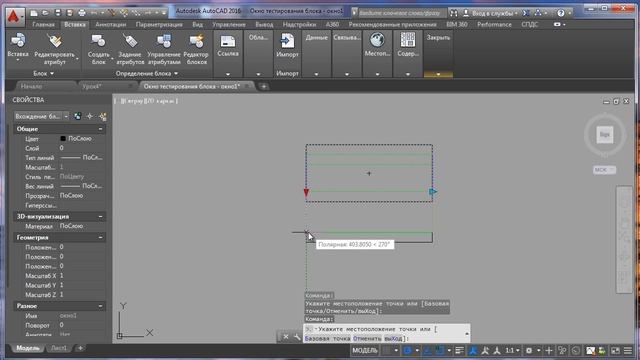The image size is (640, 360).
Task: Toggle МОДЕЛЬ space button in status bar
Action: (x=365, y=351)
